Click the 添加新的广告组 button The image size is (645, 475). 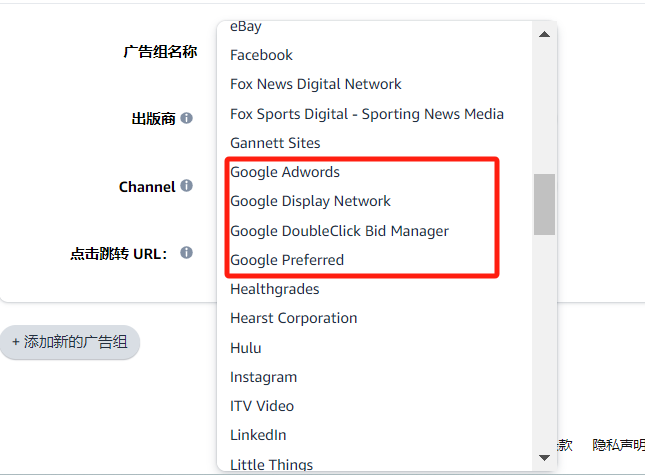point(70,342)
